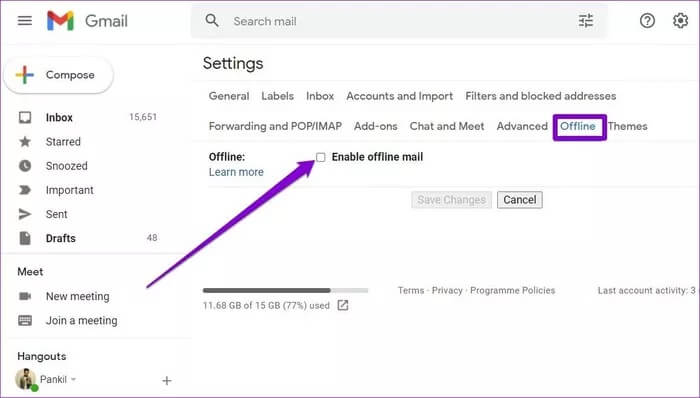Click the Gmail logo
The height and width of the screenshot is (398, 700).
pos(87,21)
